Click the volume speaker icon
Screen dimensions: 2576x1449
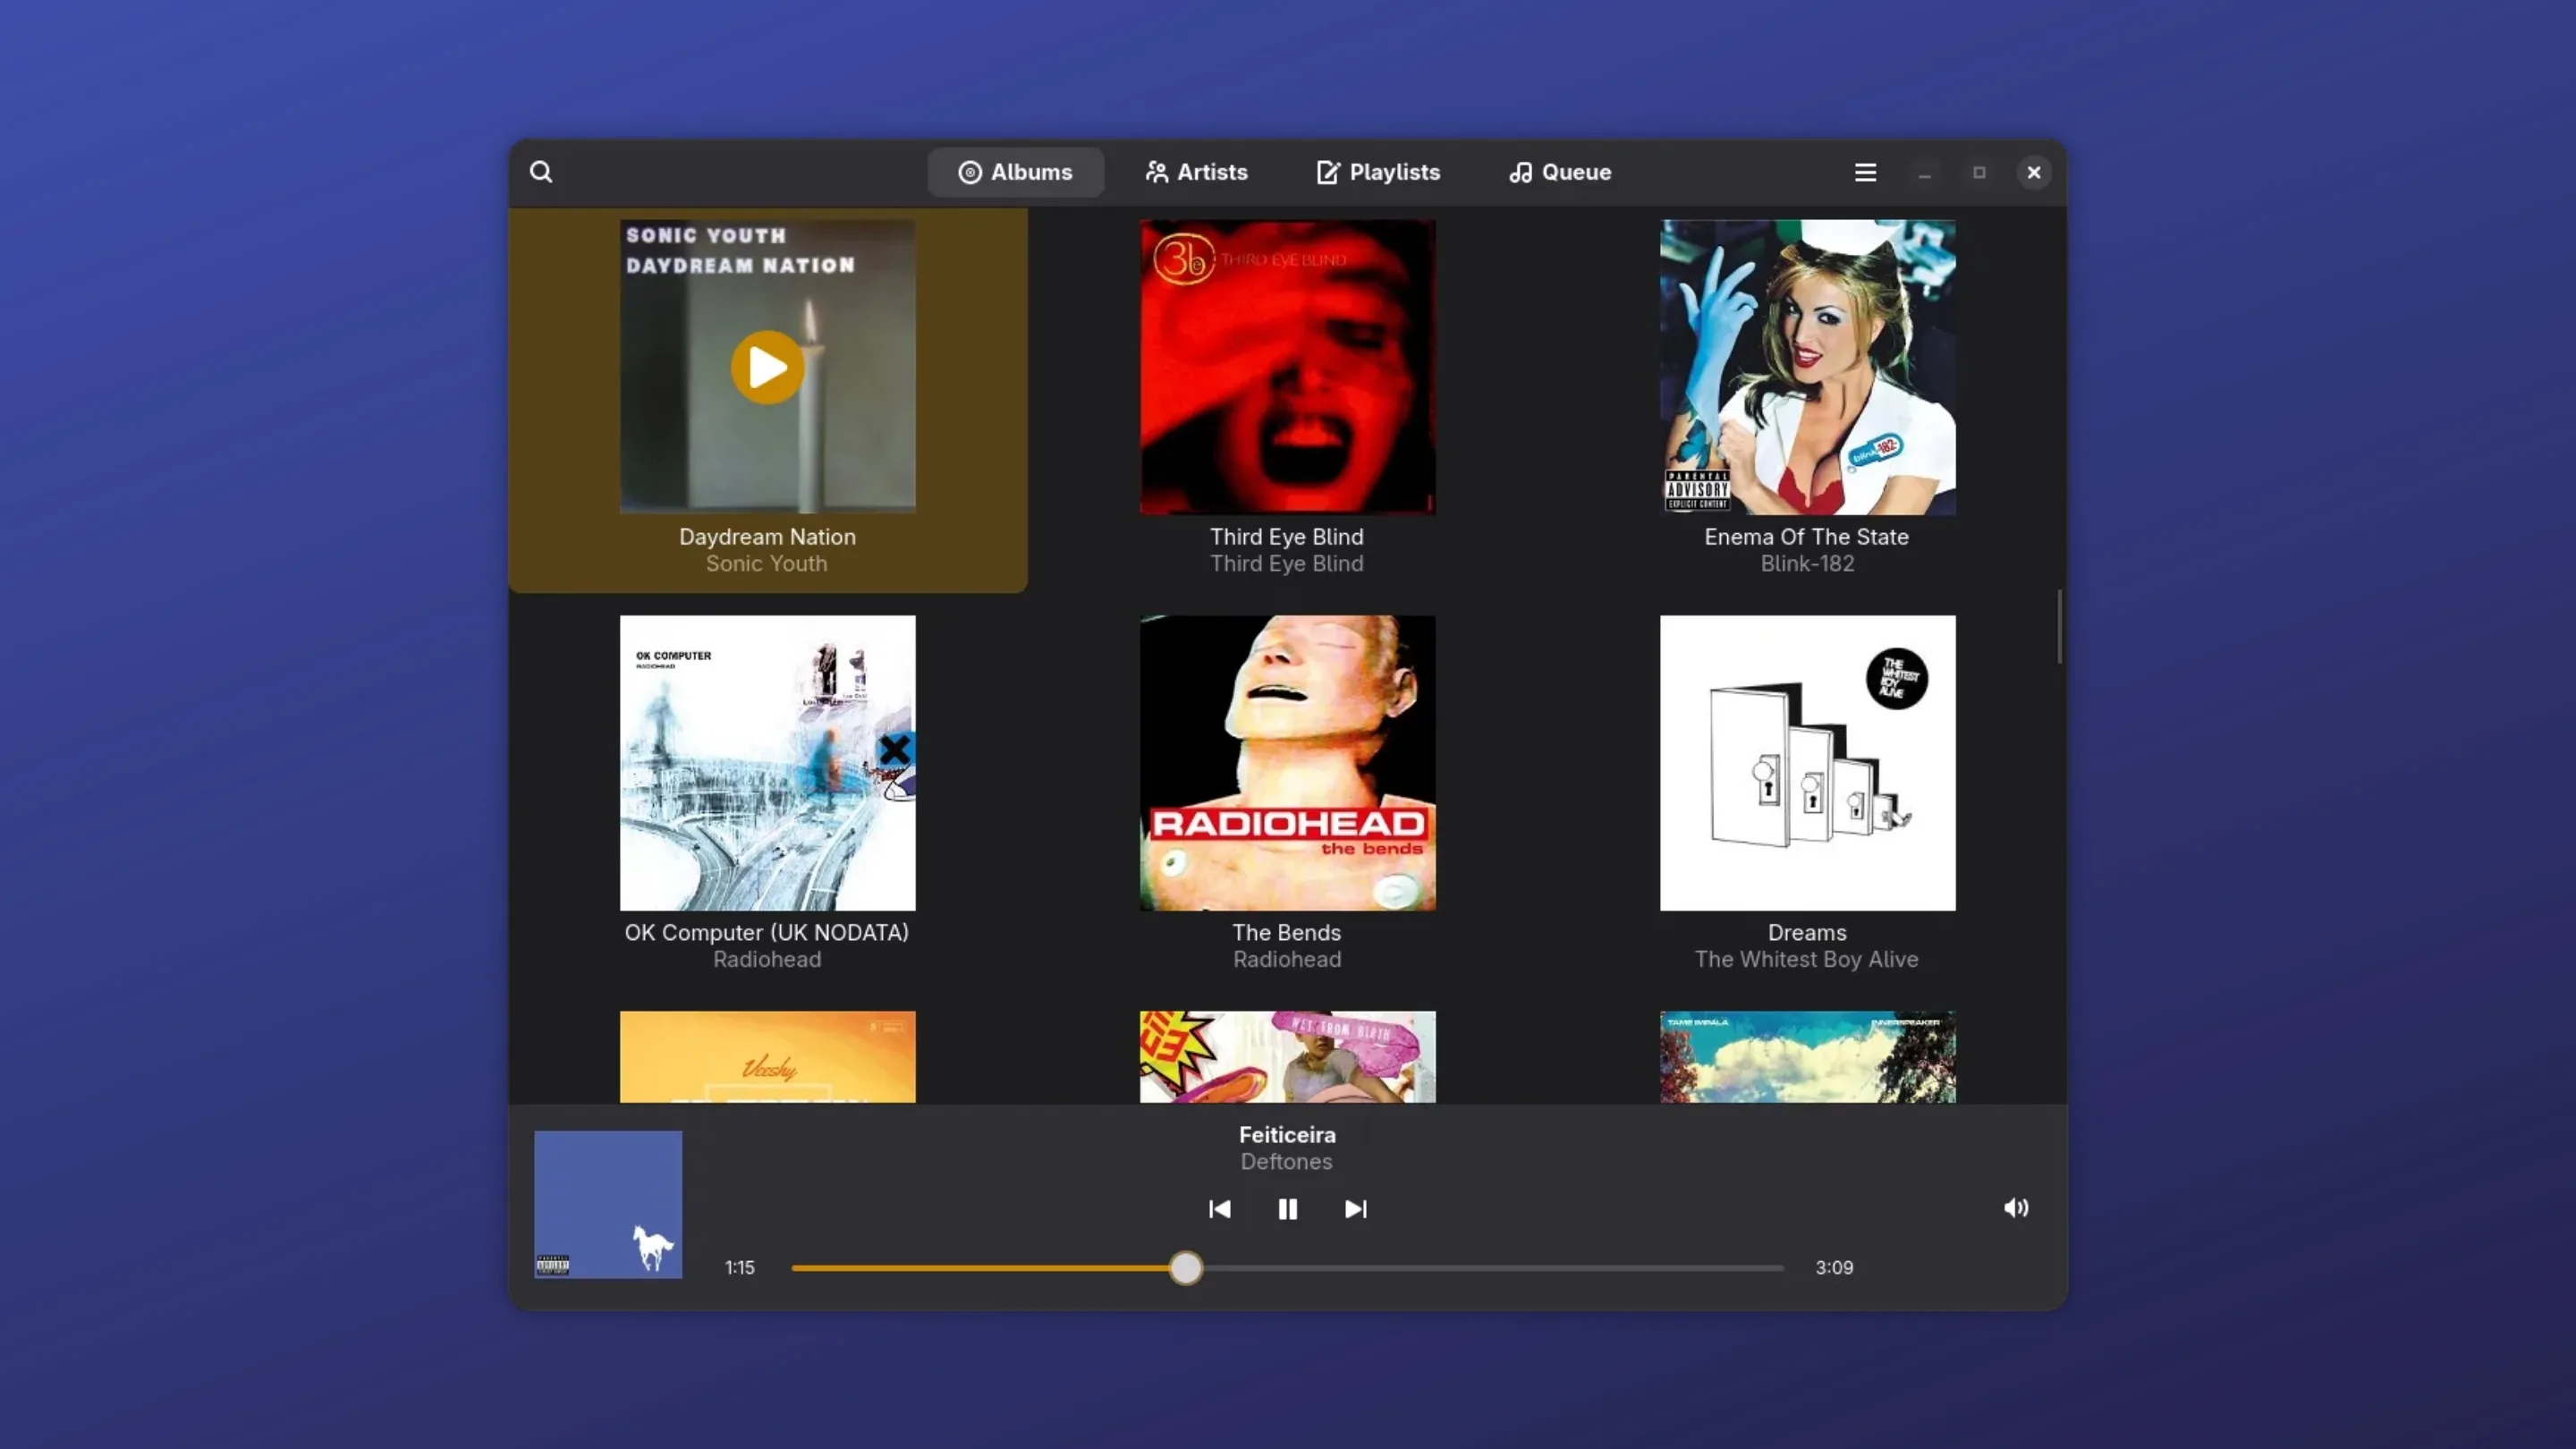point(2017,1208)
